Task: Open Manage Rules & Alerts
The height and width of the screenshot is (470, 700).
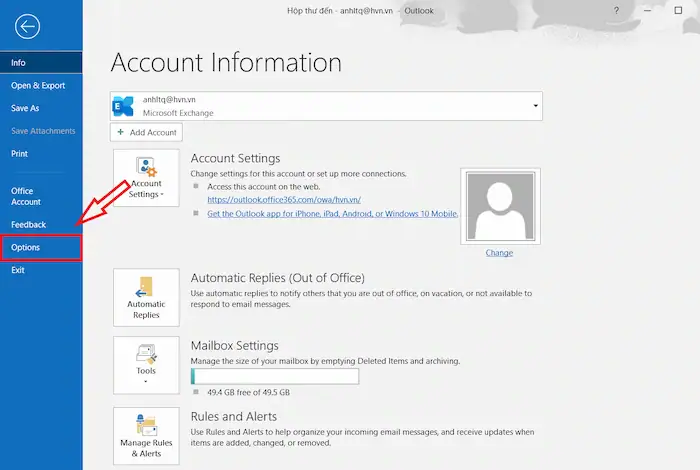Action: point(146,436)
